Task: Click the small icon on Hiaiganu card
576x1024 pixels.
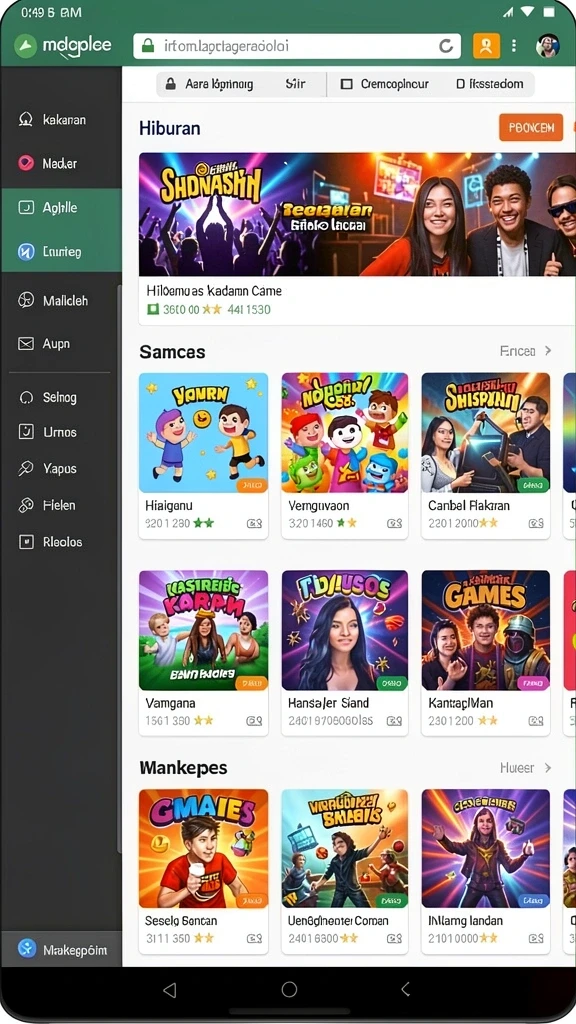Action: 254,523
